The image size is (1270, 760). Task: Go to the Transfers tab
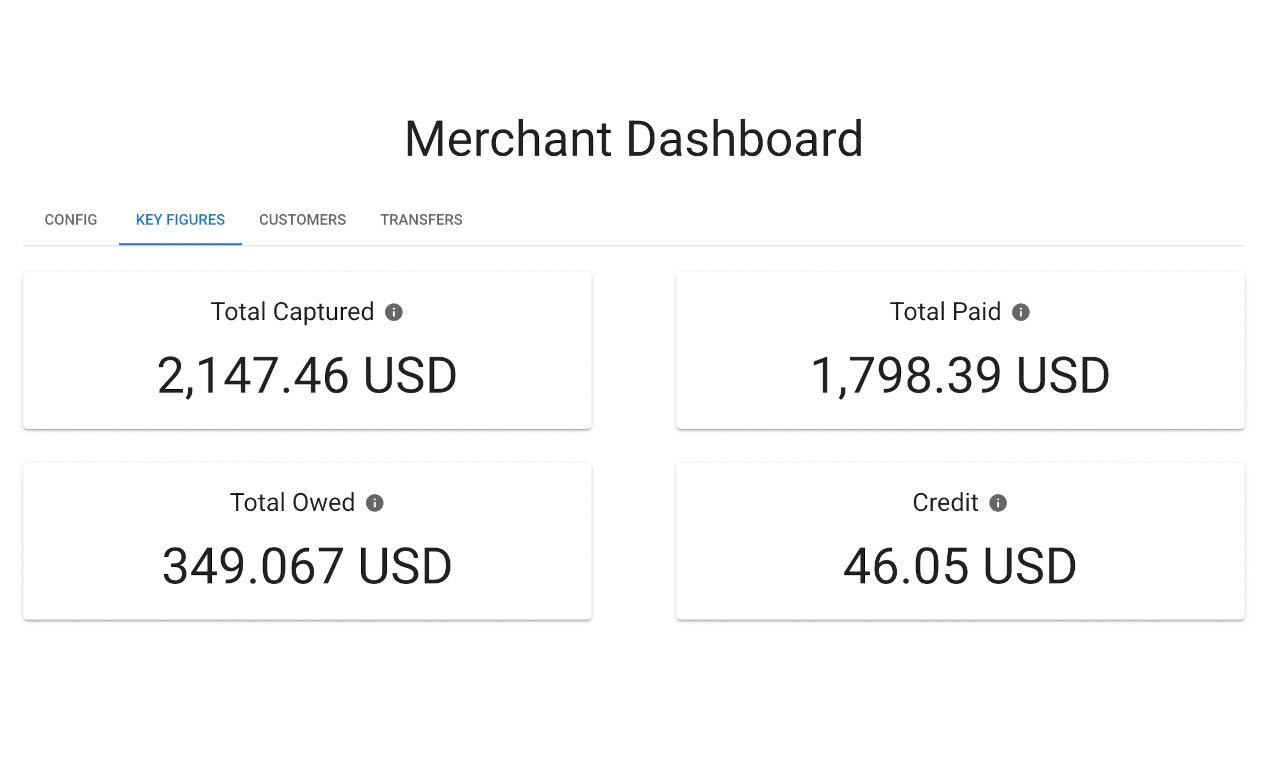(421, 220)
